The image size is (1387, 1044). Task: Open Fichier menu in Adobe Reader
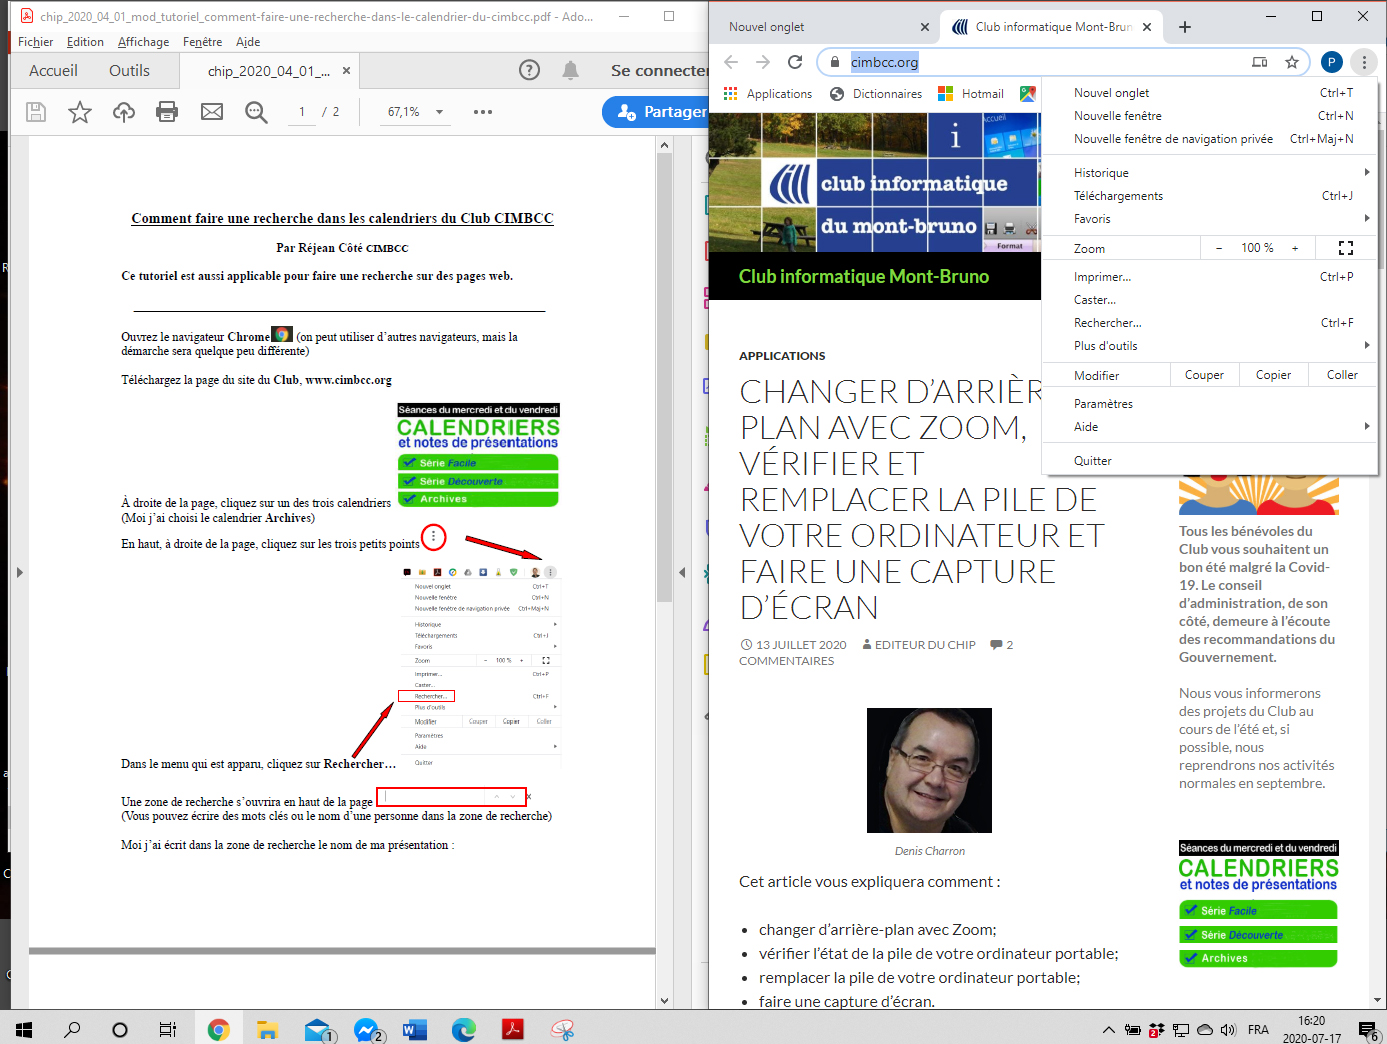[35, 42]
